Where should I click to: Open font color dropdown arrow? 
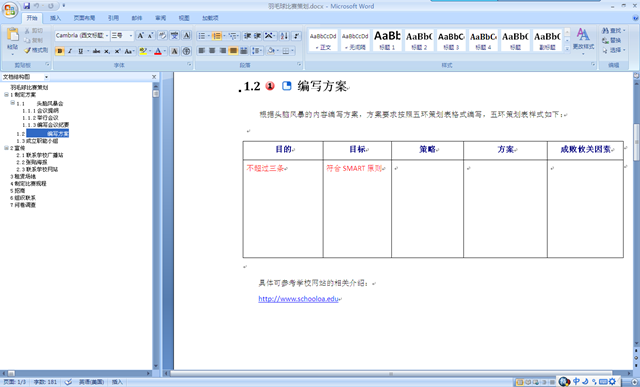click(164, 51)
